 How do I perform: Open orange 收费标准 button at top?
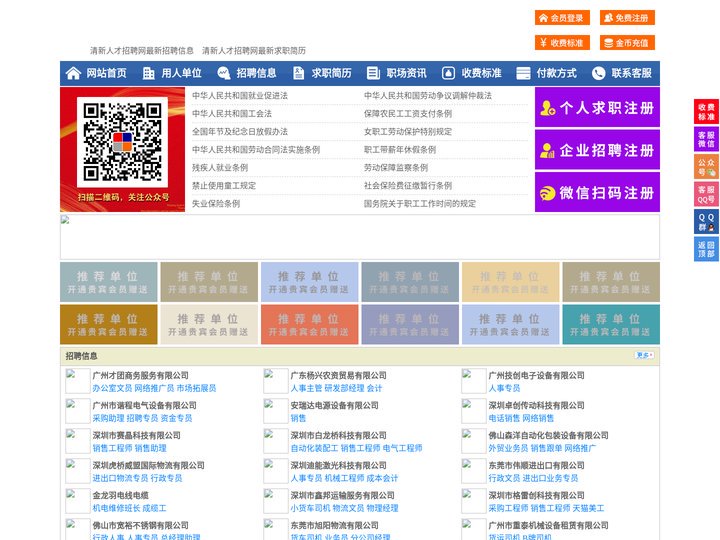(562, 43)
